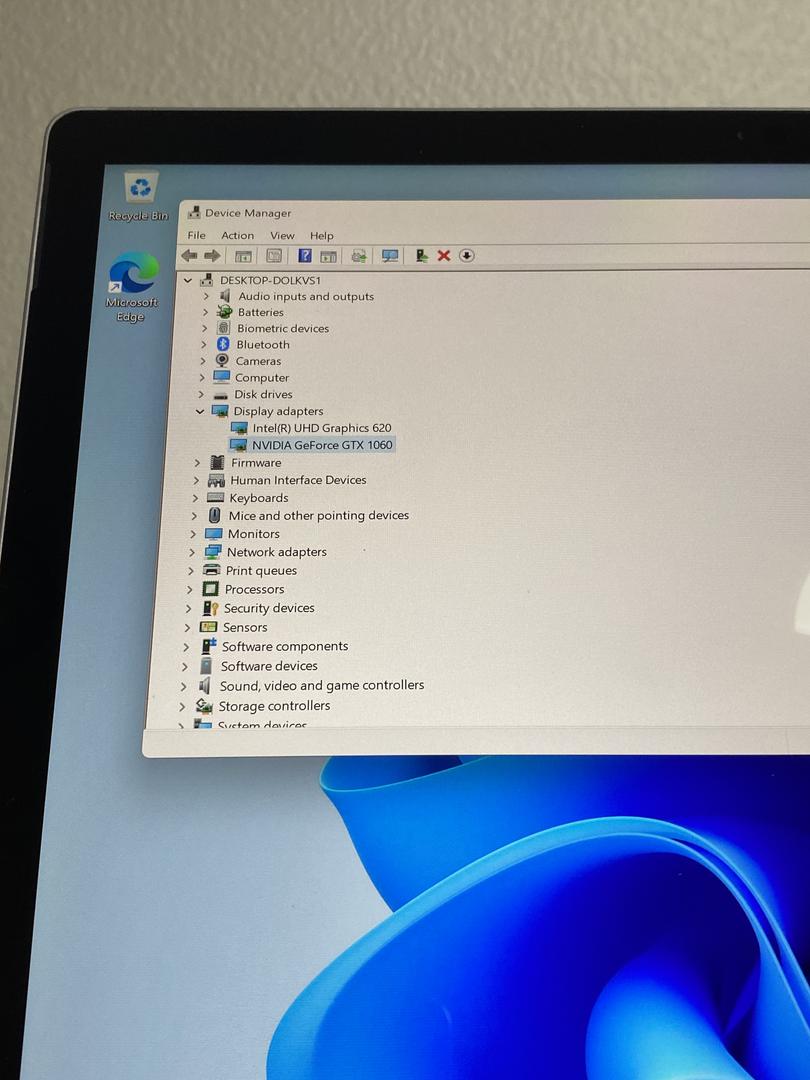The image size is (810, 1080).
Task: Click the Storage controllers label
Action: (274, 705)
